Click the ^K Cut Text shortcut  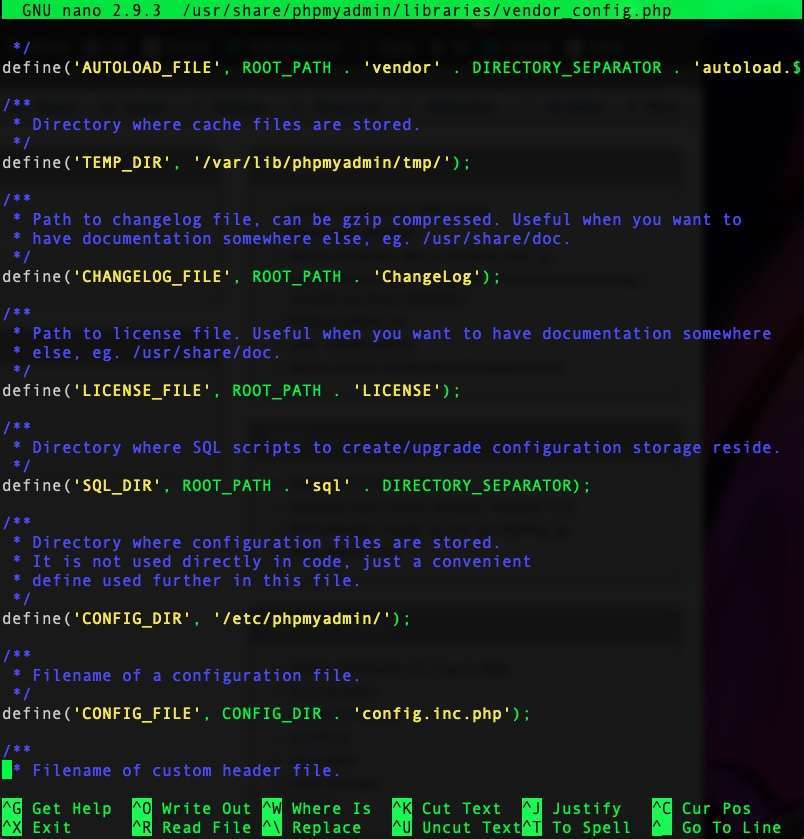[x=447, y=808]
